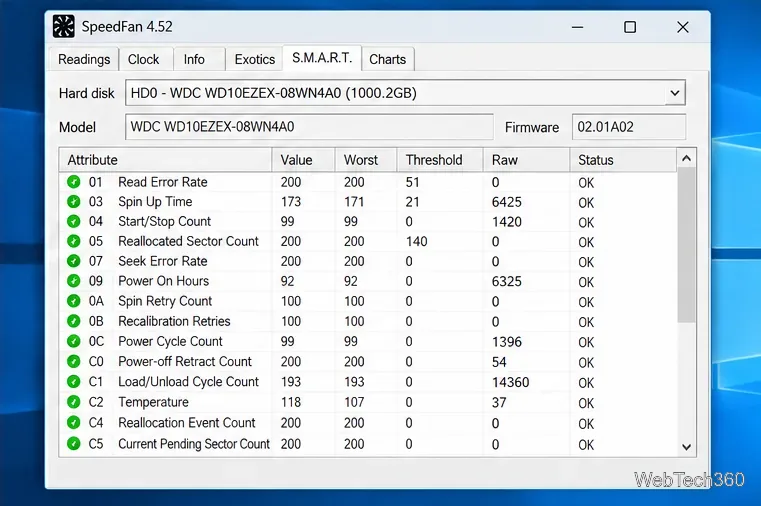Click threshold value 51 for Read Error Rate
Image resolution: width=761 pixels, height=506 pixels.
(413, 182)
